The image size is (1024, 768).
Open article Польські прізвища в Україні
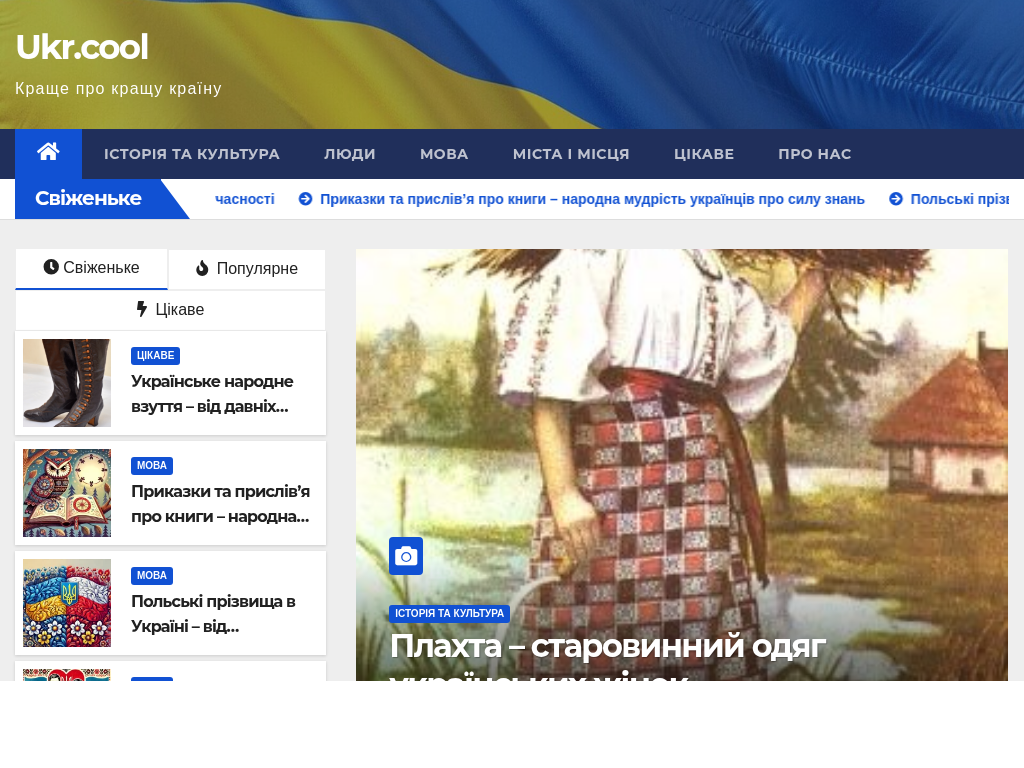[213, 614]
